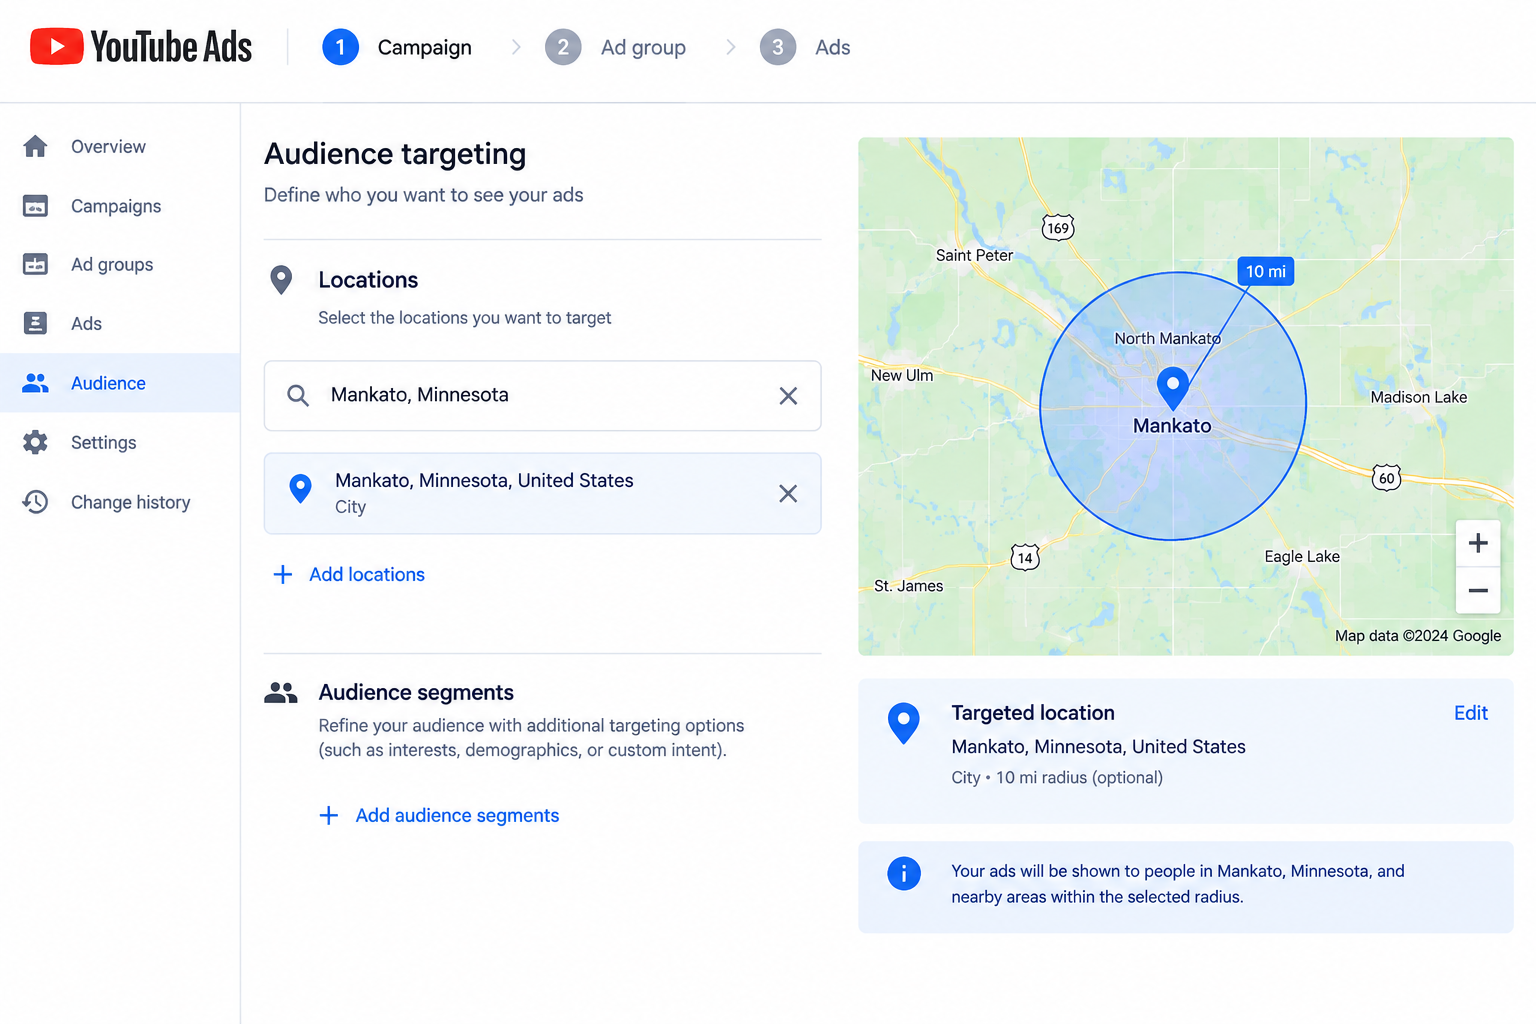Click the blue Mankato map pin
Screen dimensions: 1536x1024
tap(1173, 387)
